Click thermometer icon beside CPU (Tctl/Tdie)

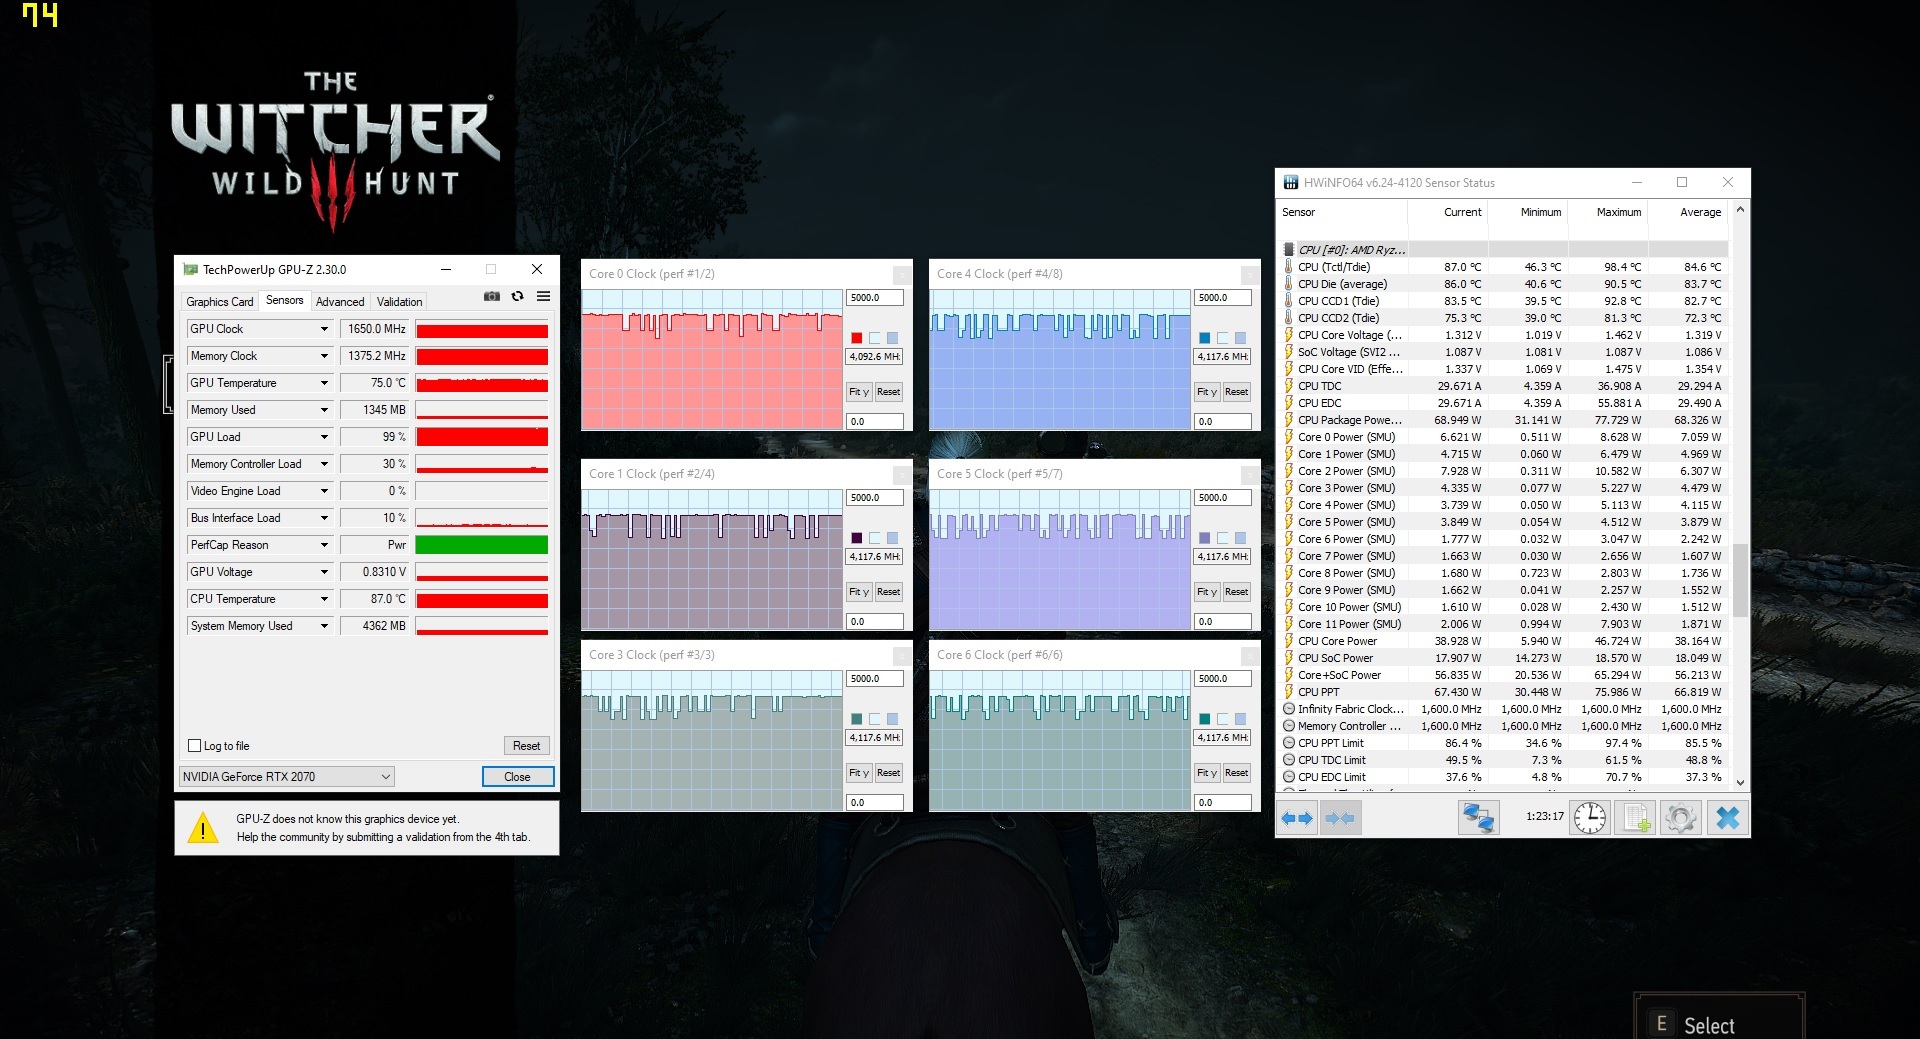1288,267
